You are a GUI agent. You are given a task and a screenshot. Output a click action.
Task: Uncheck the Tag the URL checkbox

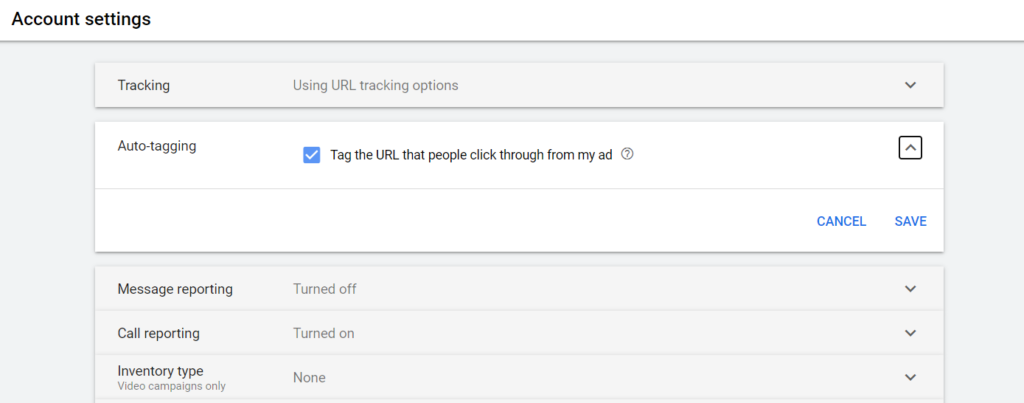click(x=311, y=155)
